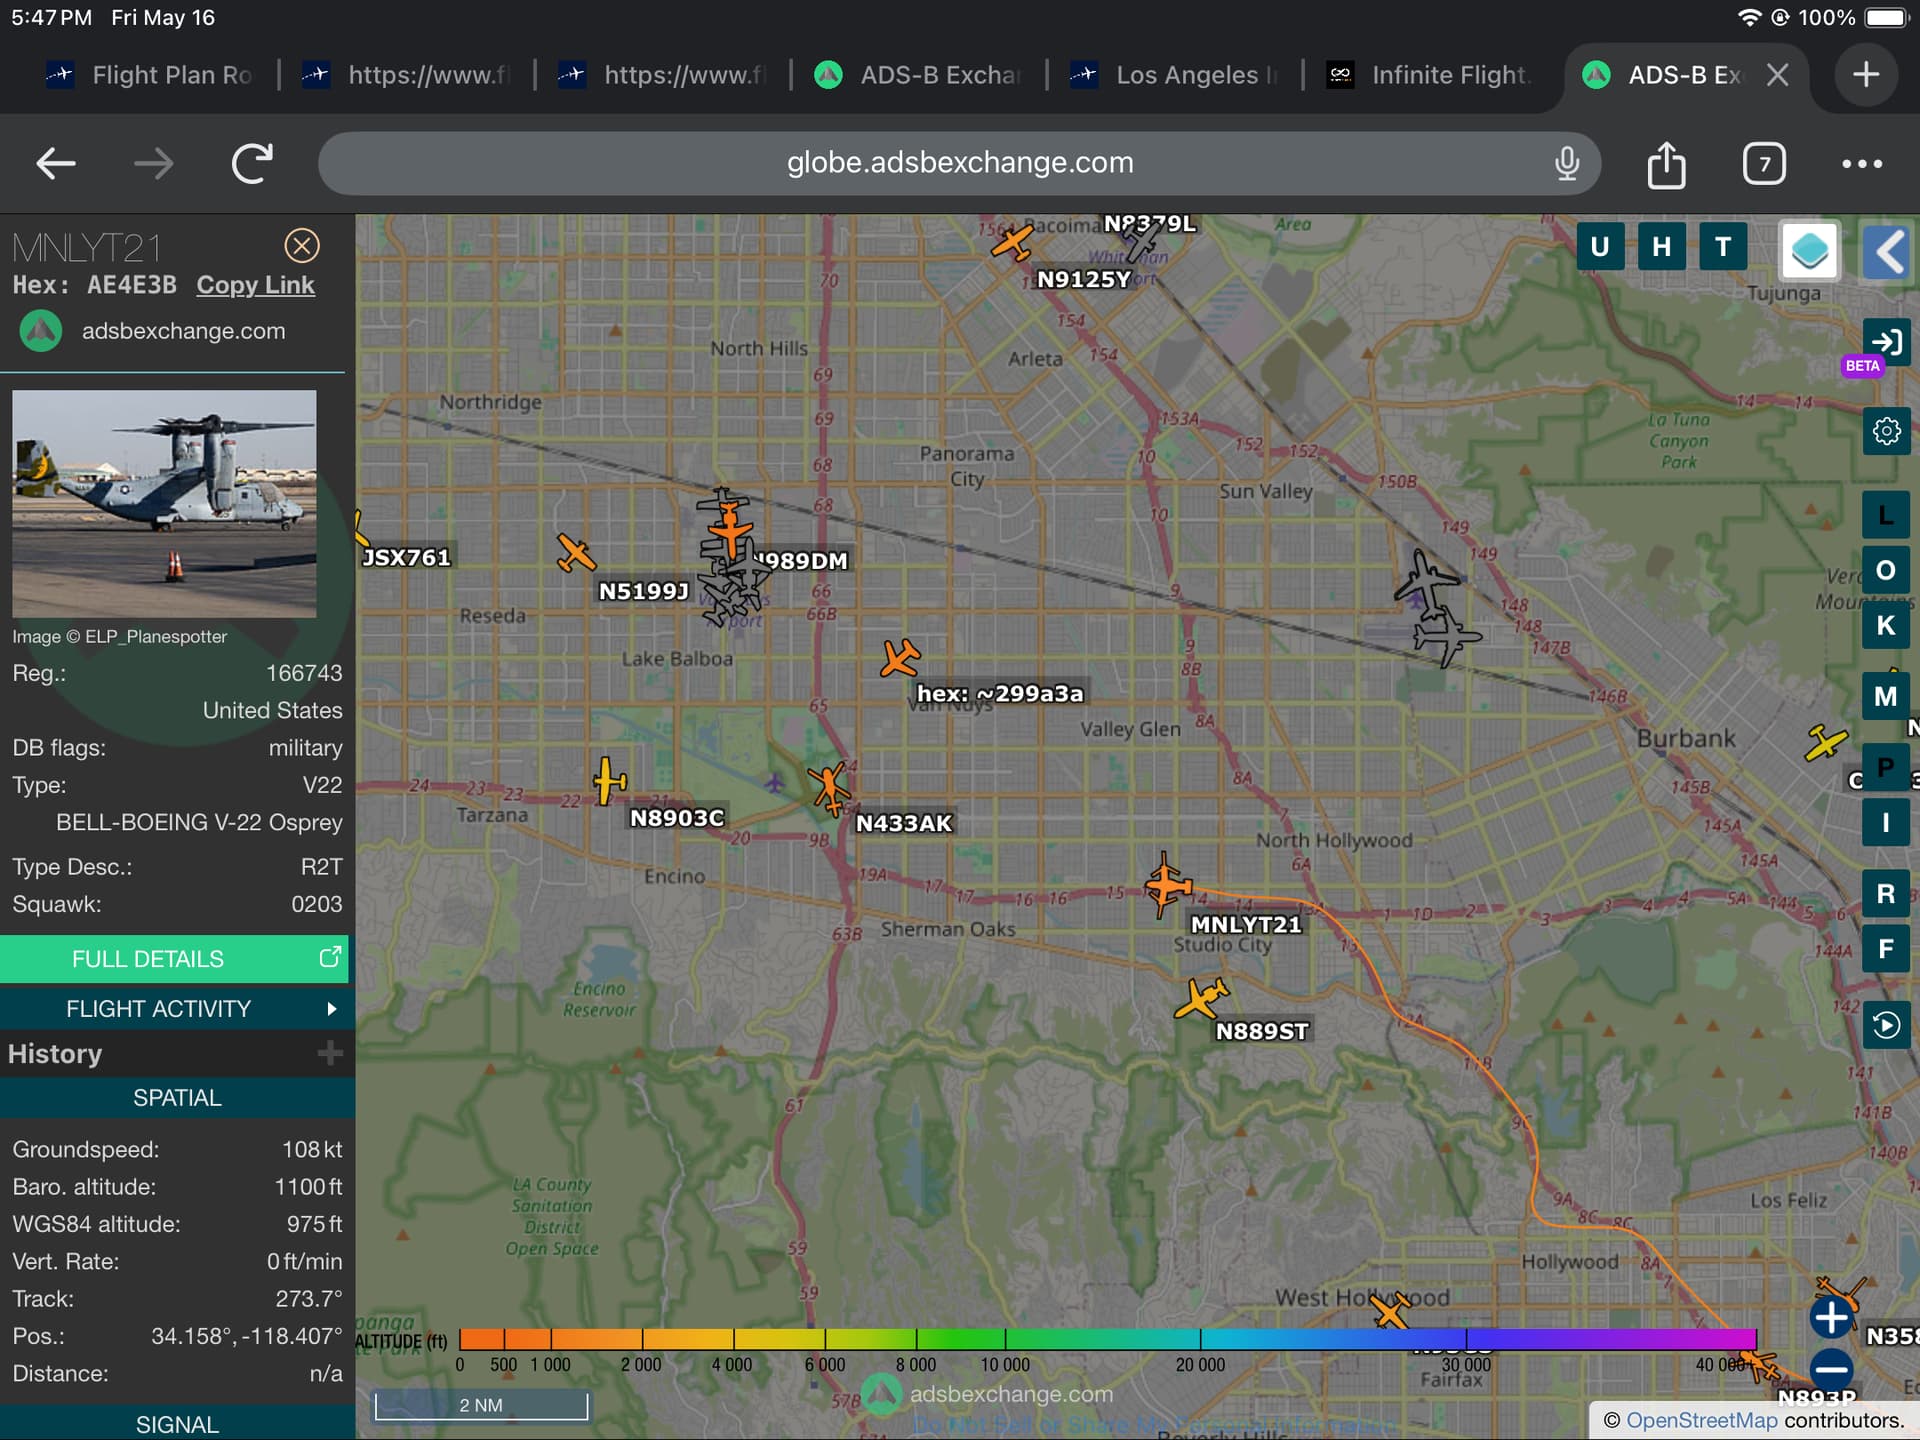Open the map settings gear

(1886, 431)
